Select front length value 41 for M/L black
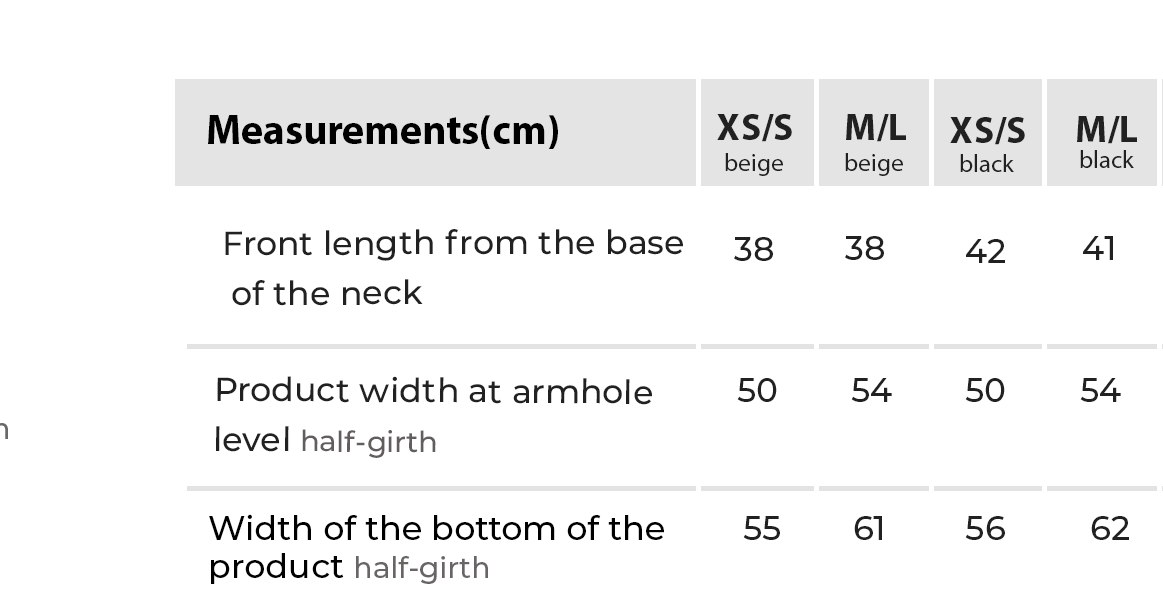This screenshot has height=610, width=1163. tap(1099, 248)
